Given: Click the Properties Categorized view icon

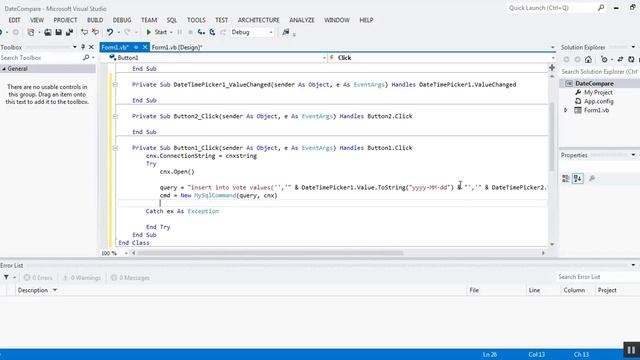Looking at the screenshot, I should (566, 178).
